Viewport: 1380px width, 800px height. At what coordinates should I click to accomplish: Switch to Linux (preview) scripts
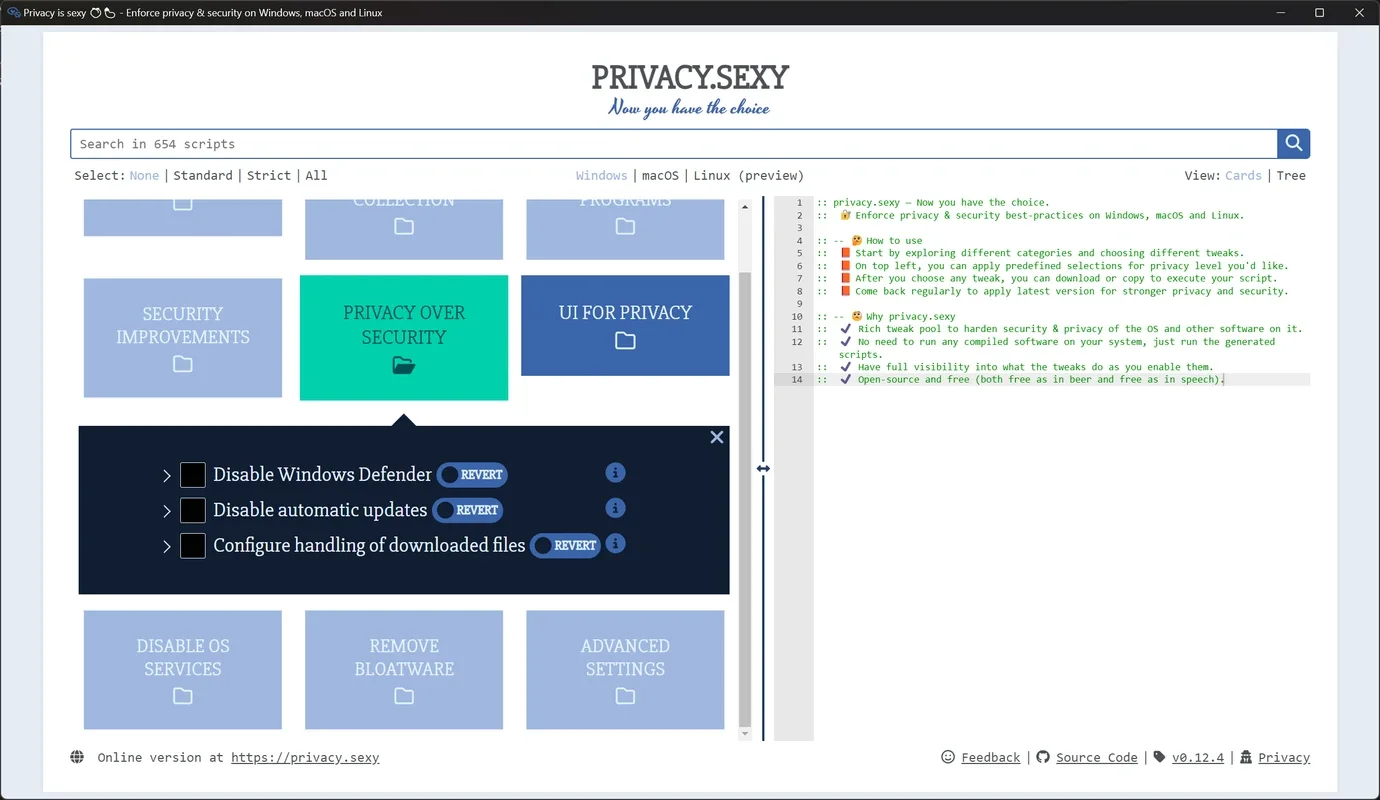click(x=749, y=175)
